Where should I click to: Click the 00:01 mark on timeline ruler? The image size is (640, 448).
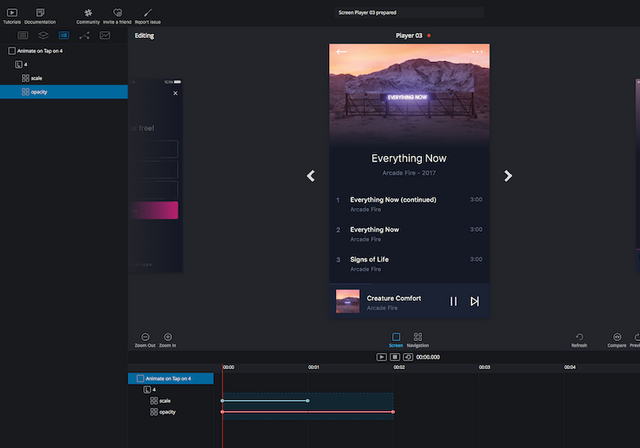pyautogui.click(x=313, y=367)
